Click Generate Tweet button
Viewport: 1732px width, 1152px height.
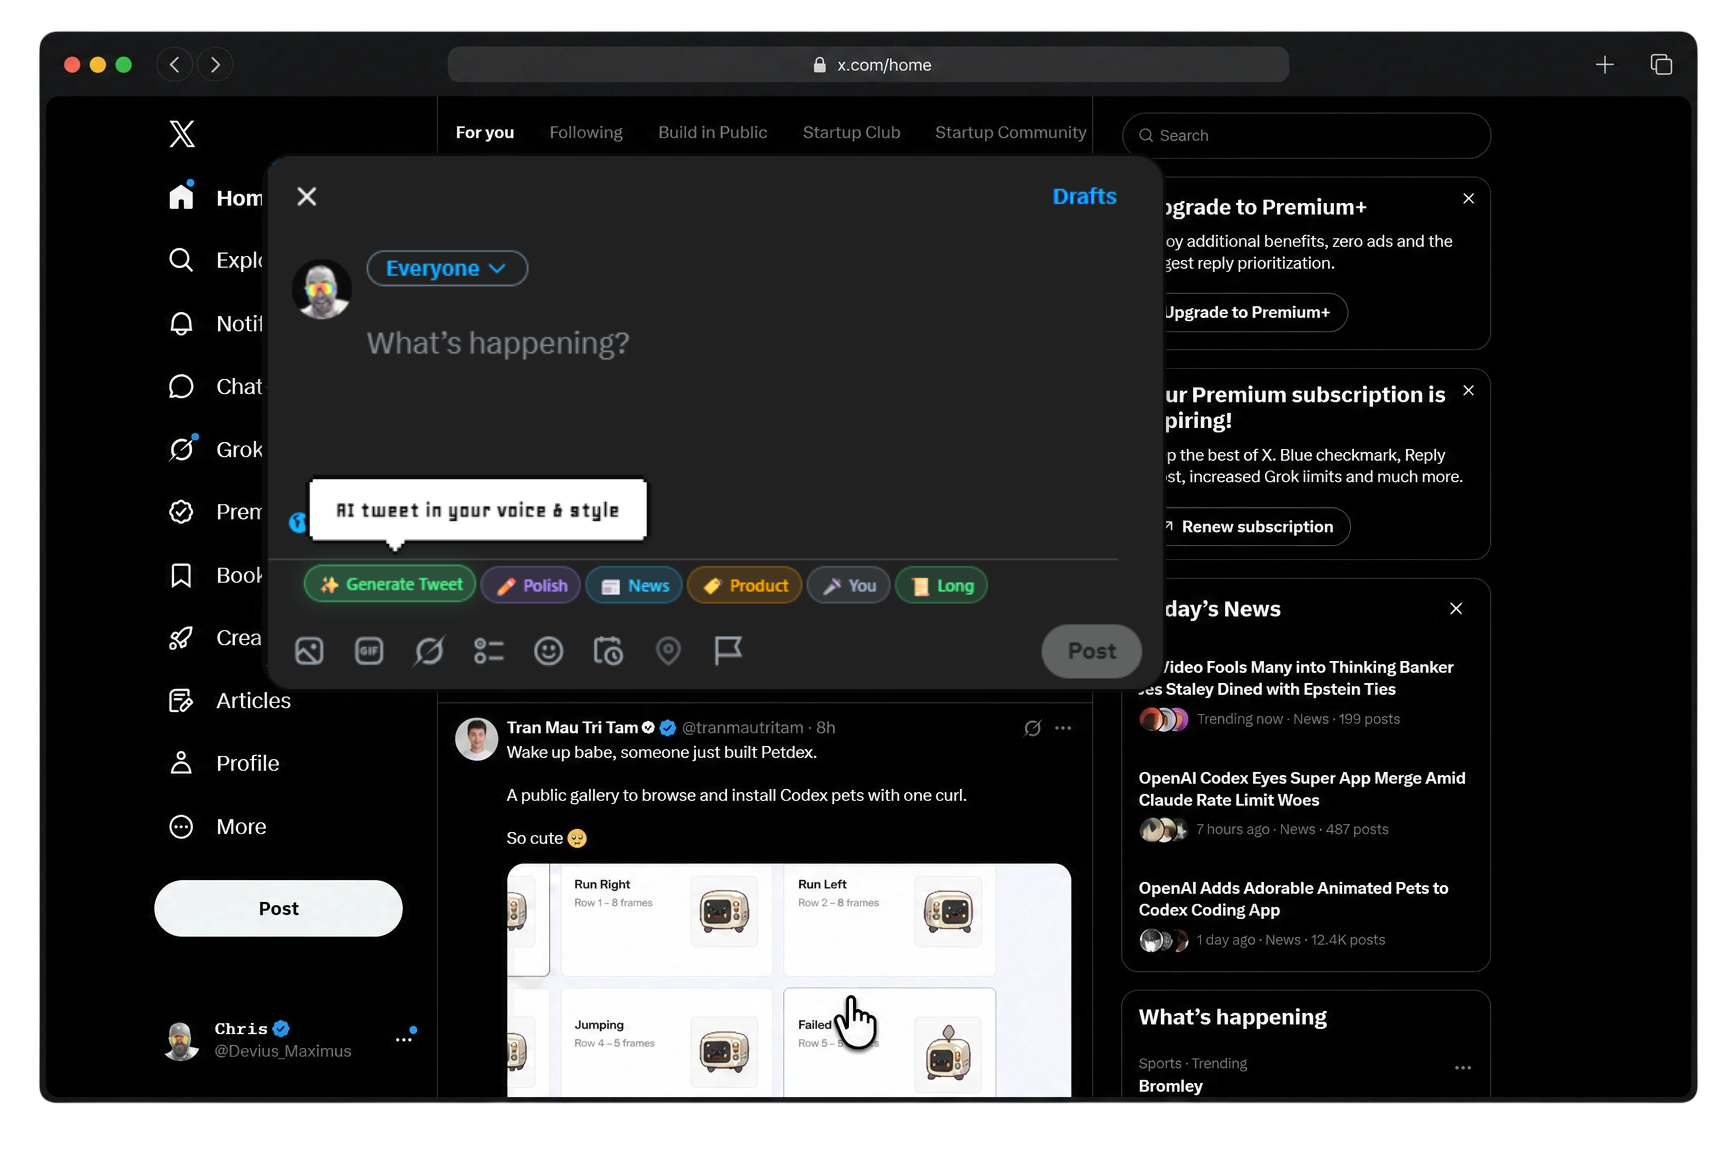[x=391, y=585]
